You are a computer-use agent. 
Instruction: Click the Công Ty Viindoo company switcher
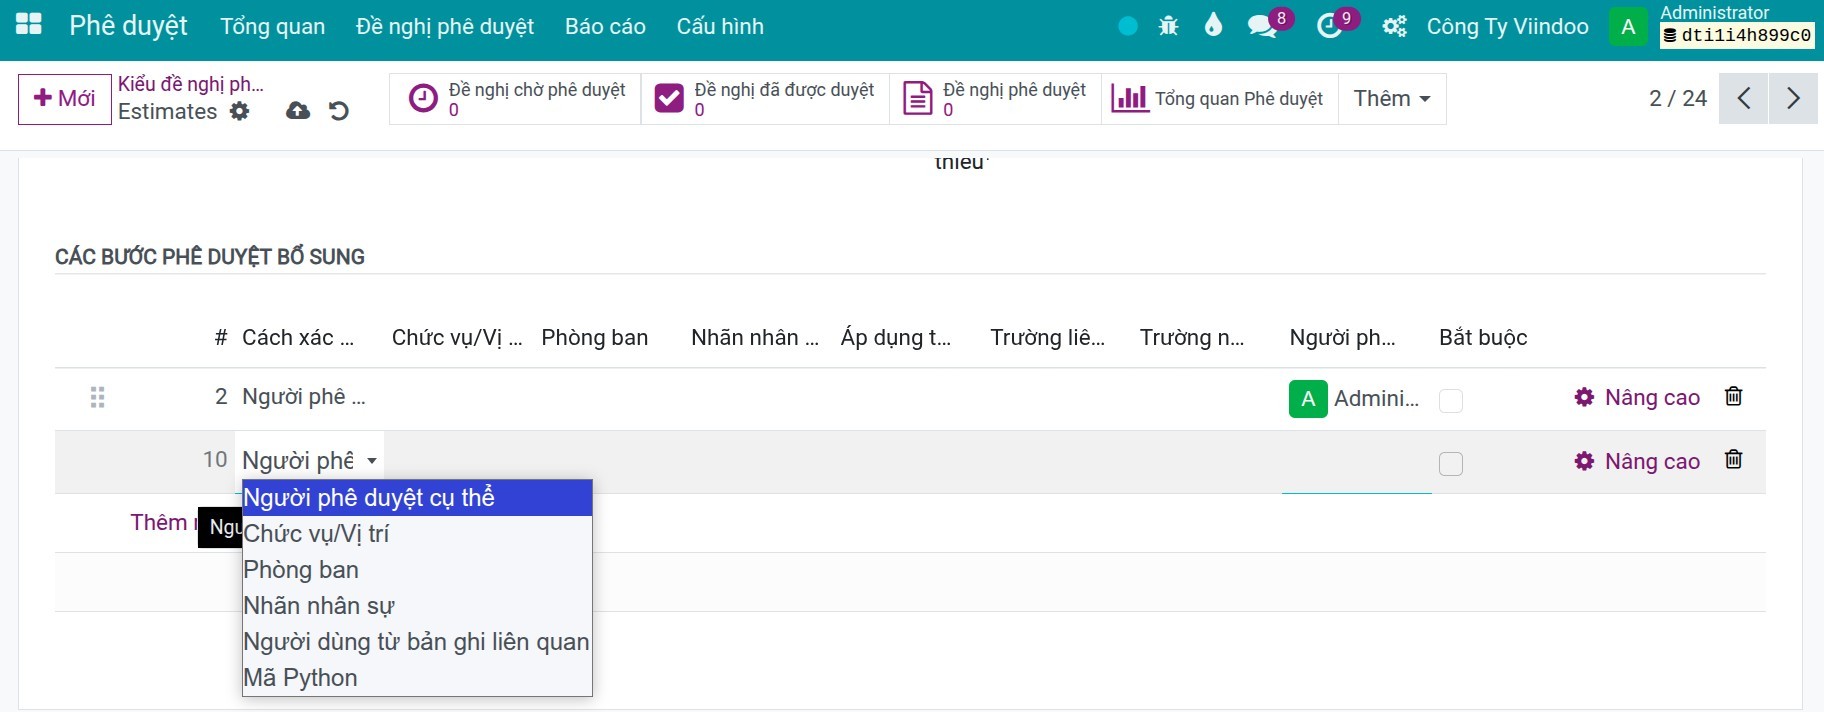1507,26
